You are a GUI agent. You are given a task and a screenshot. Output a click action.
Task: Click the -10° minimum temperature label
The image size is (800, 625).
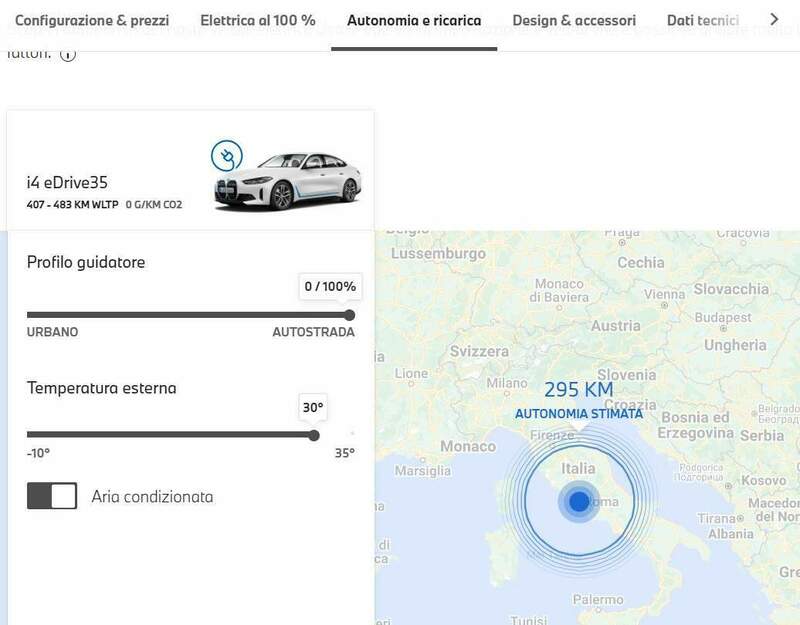(38, 453)
